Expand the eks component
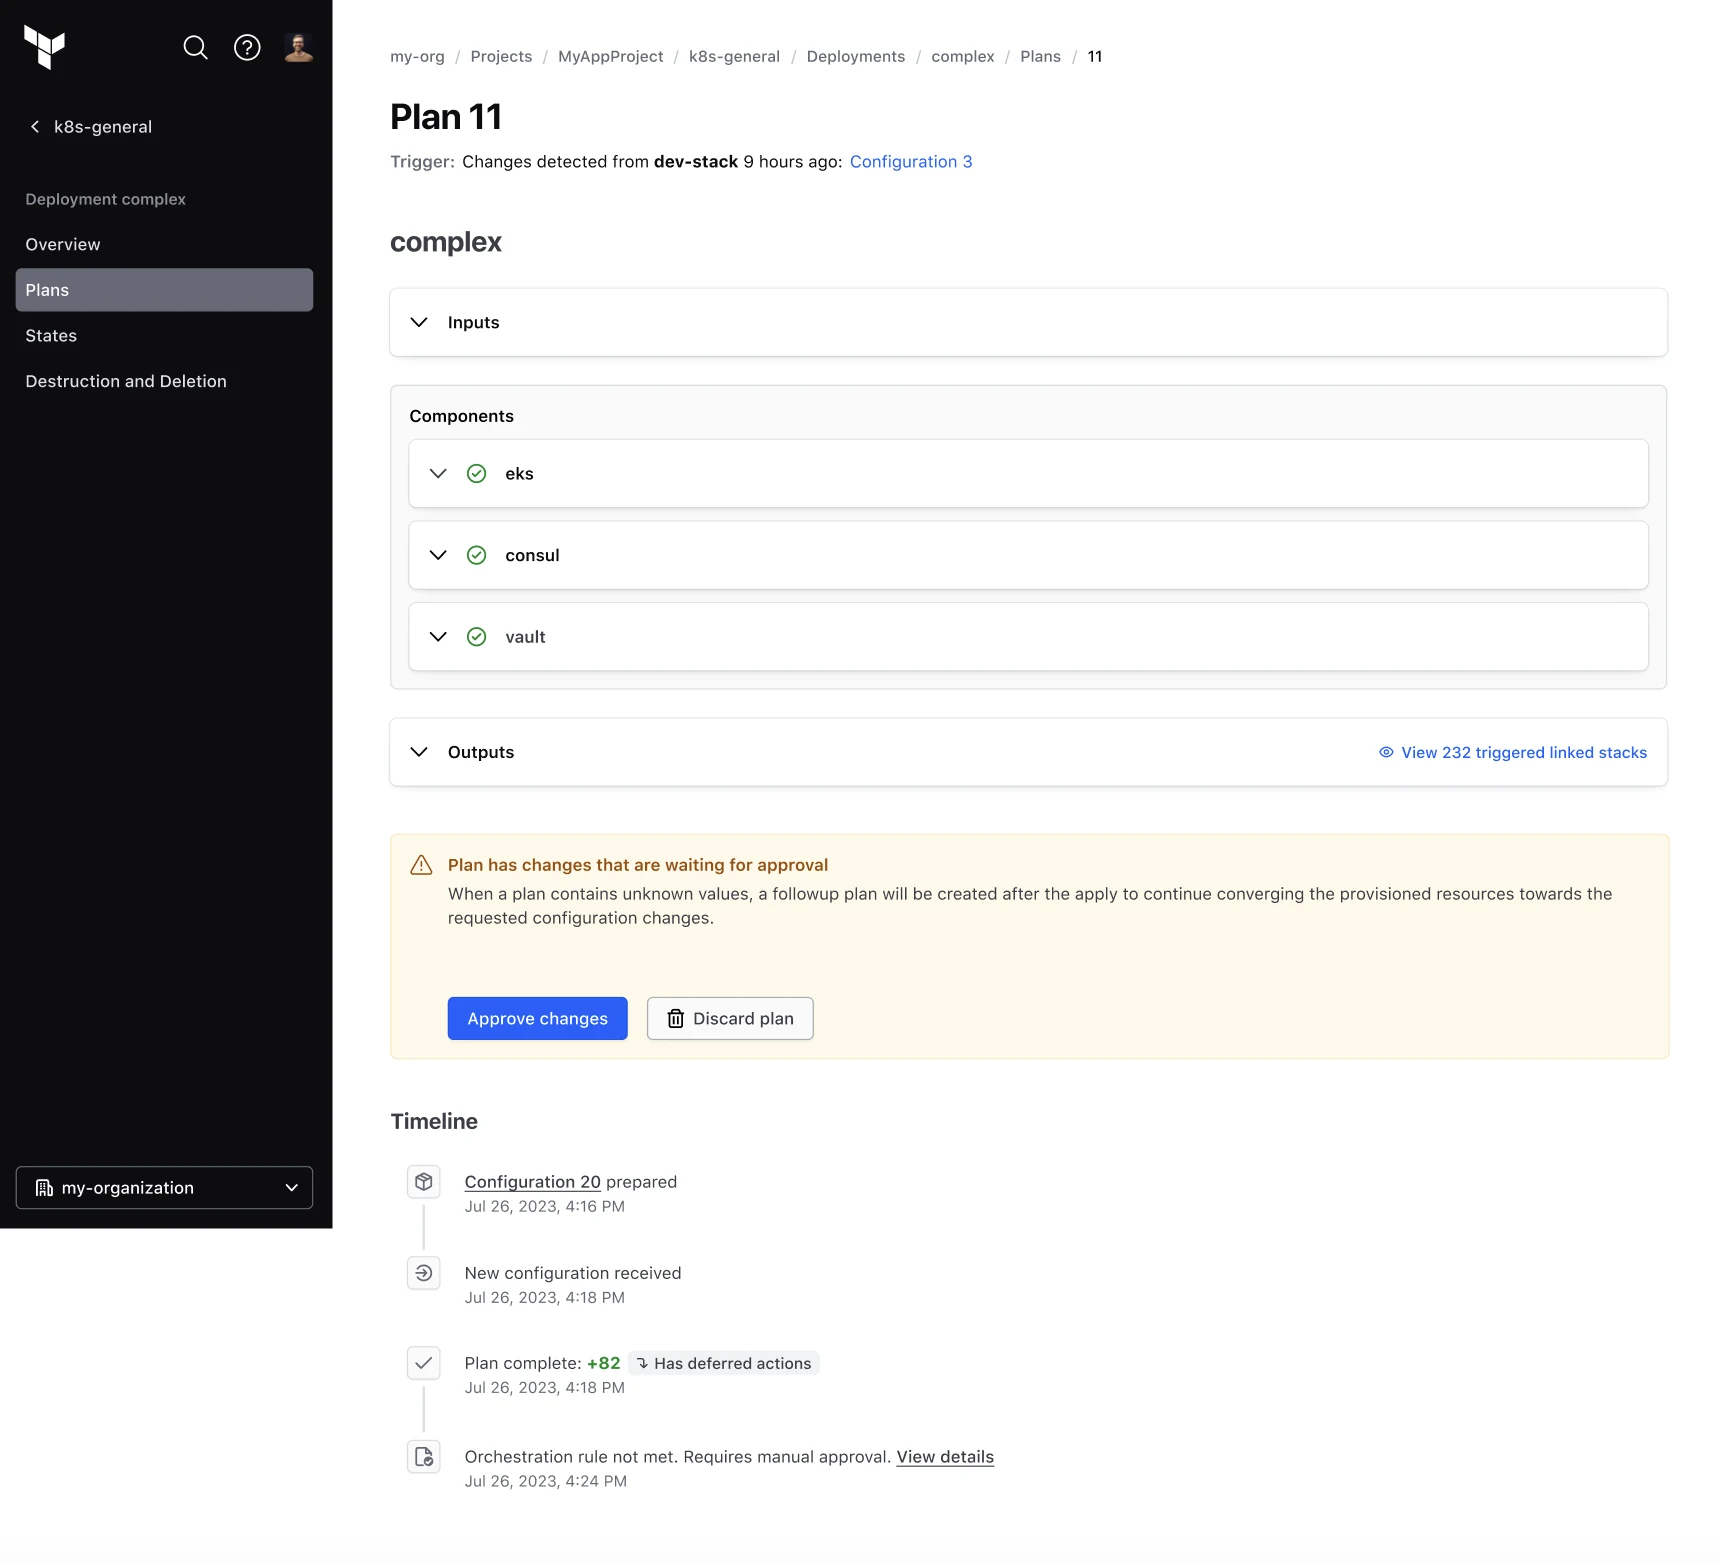Viewport: 1720px width, 1562px height. 1028,474
